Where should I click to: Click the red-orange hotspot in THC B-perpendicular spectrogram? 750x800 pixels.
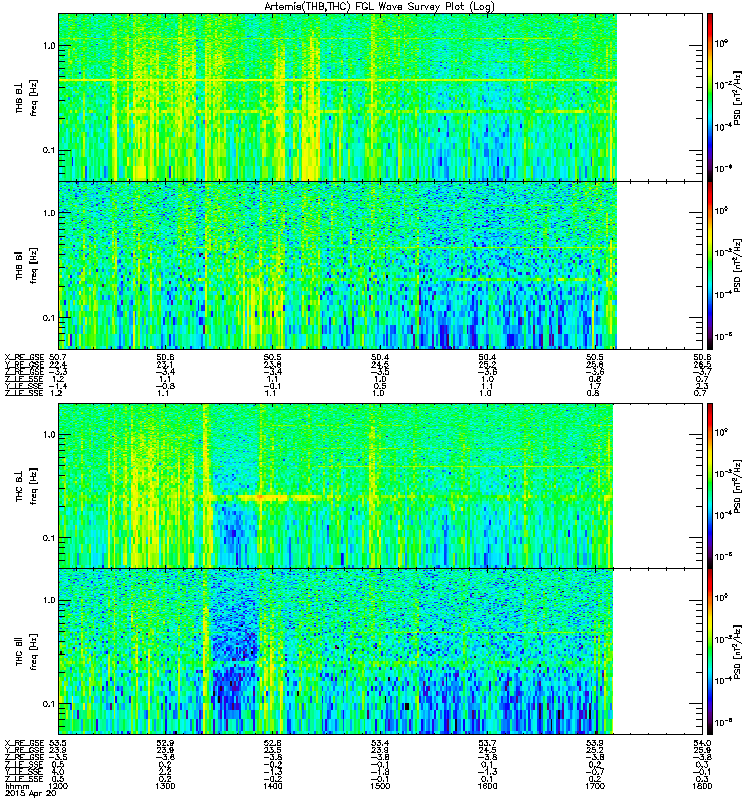tap(260, 496)
